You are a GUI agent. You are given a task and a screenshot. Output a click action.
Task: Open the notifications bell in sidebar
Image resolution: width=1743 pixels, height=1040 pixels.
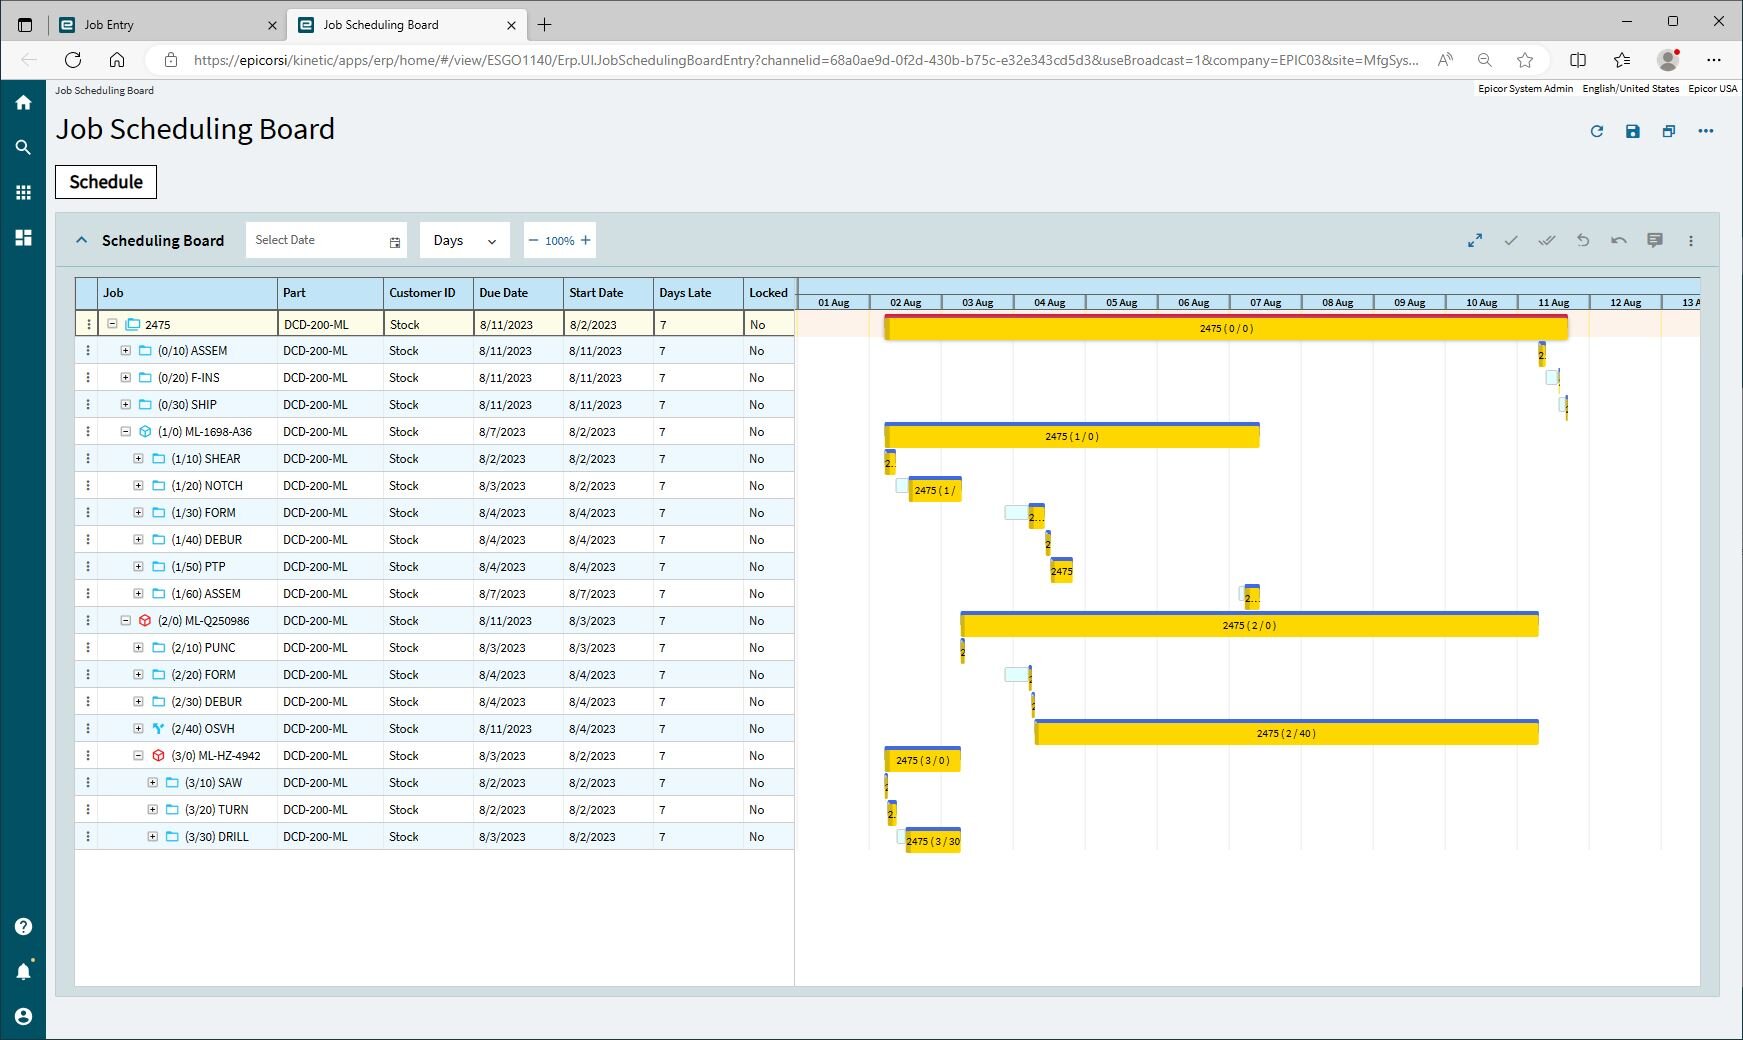[x=23, y=971]
